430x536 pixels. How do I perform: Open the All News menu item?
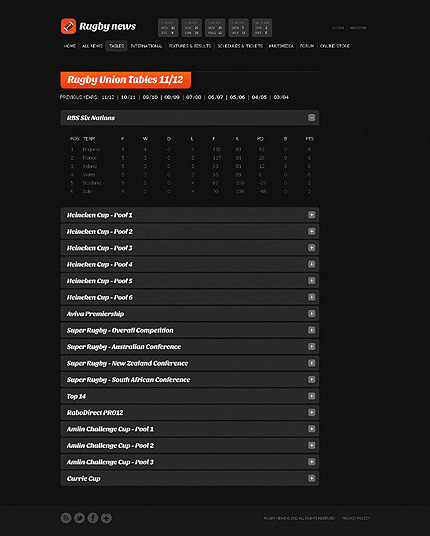92,46
